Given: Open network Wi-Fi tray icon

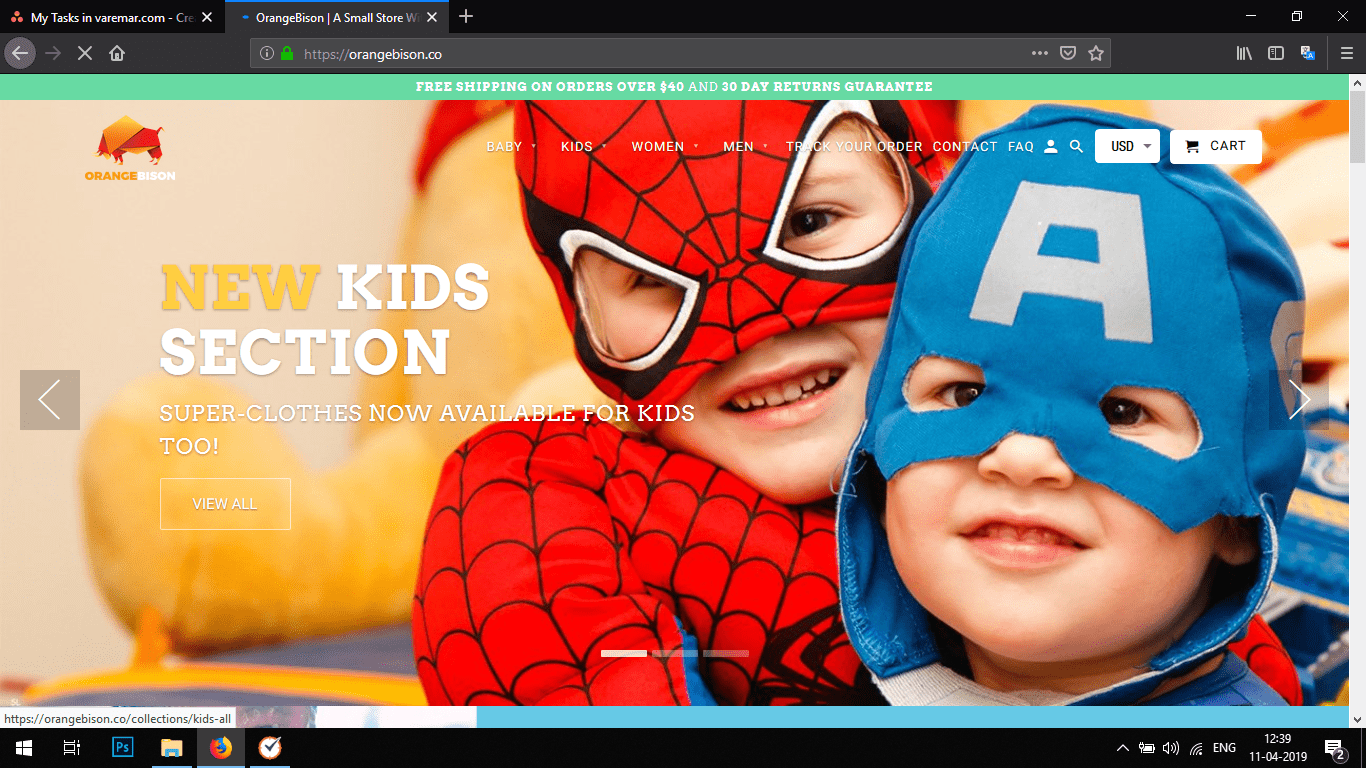Looking at the screenshot, I should [x=1196, y=748].
